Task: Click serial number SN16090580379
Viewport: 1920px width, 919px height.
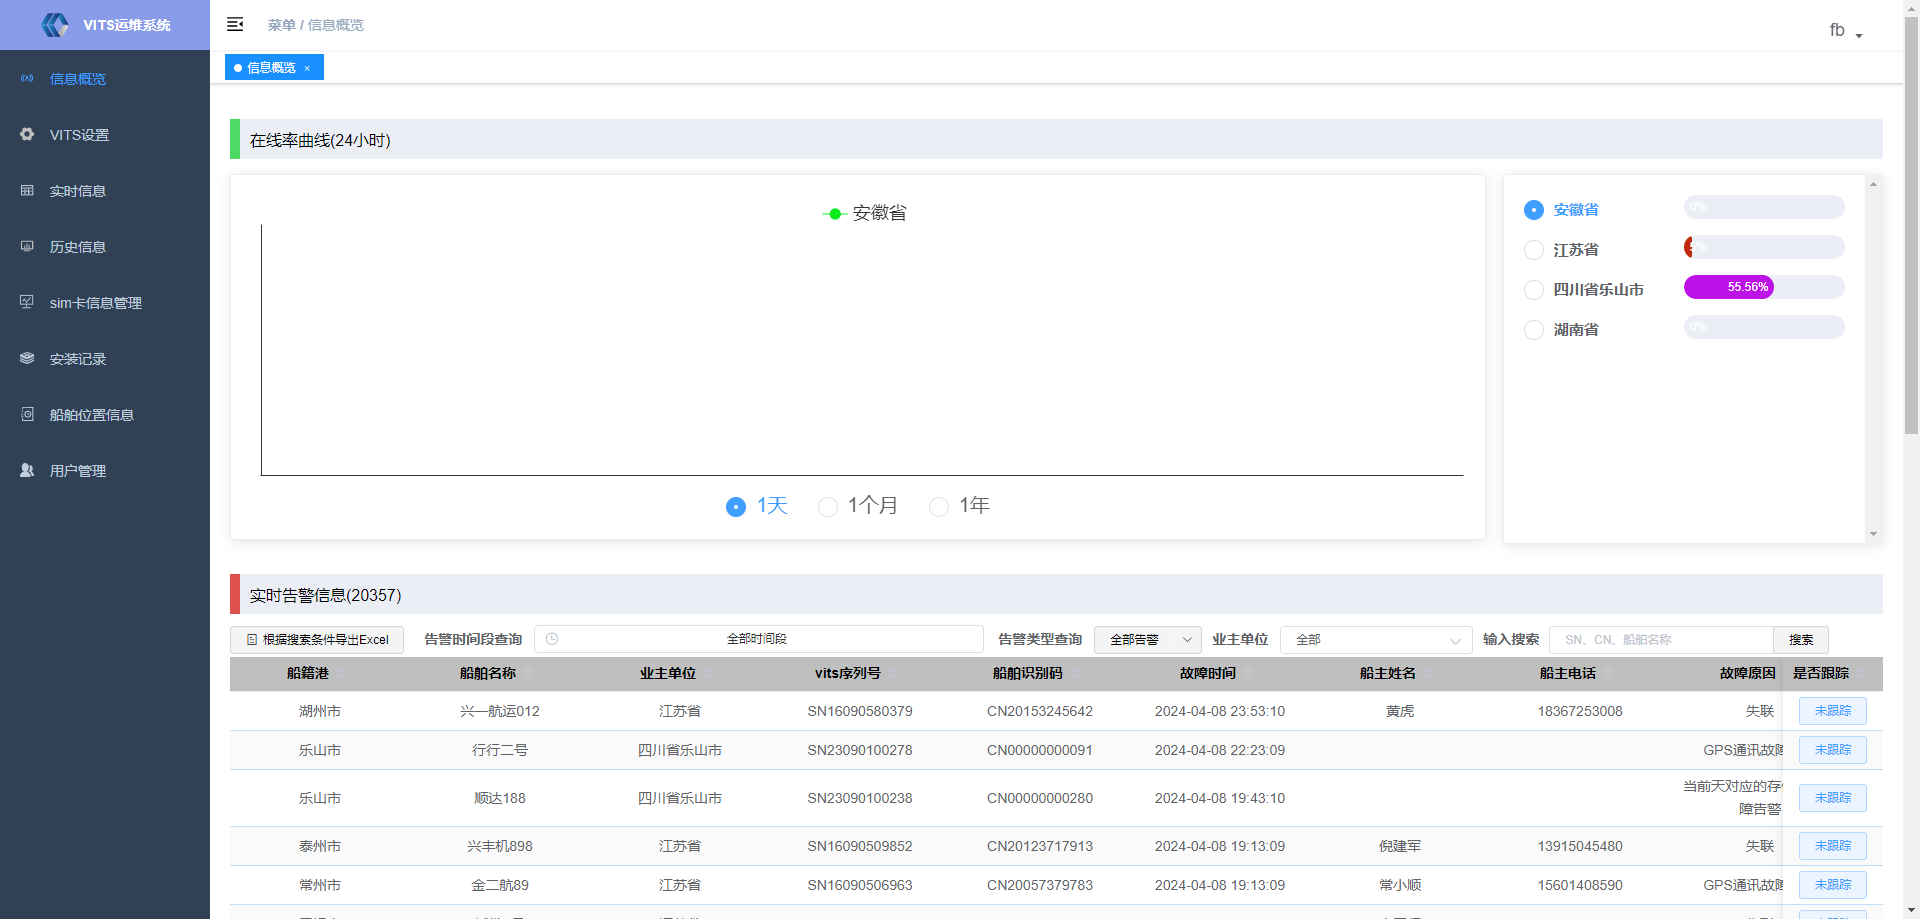Action: click(860, 711)
